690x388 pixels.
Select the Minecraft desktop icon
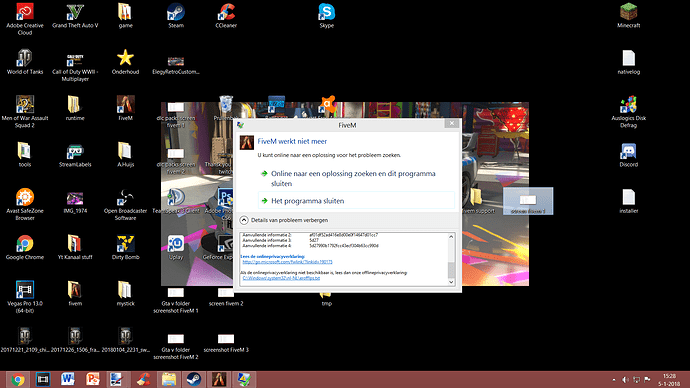tap(628, 16)
